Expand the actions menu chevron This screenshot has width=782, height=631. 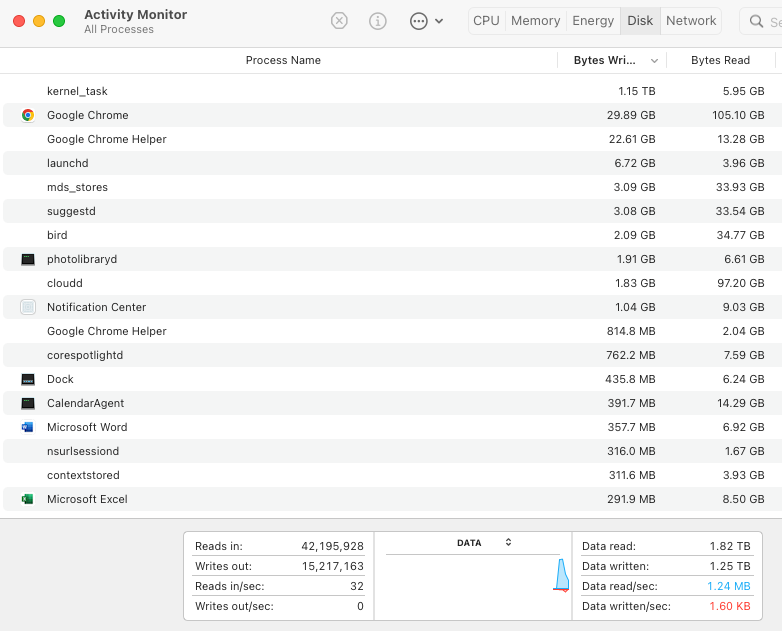click(x=439, y=21)
